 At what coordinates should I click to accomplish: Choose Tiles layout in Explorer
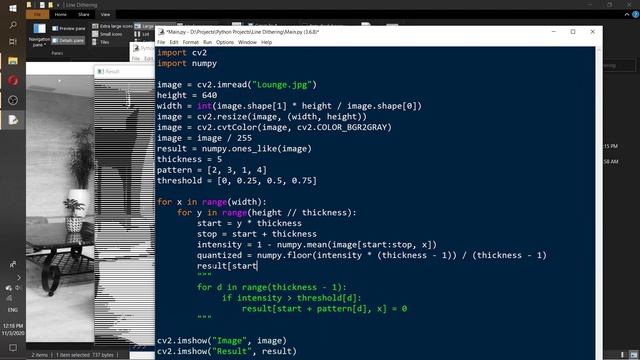101,42
